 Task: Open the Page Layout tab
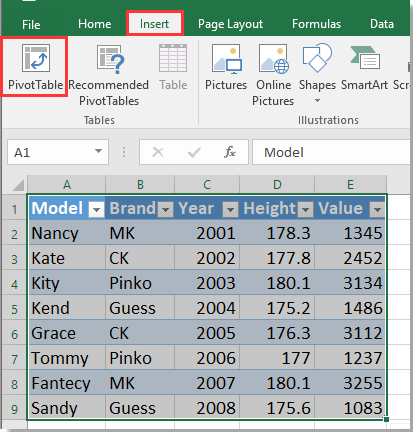point(230,24)
